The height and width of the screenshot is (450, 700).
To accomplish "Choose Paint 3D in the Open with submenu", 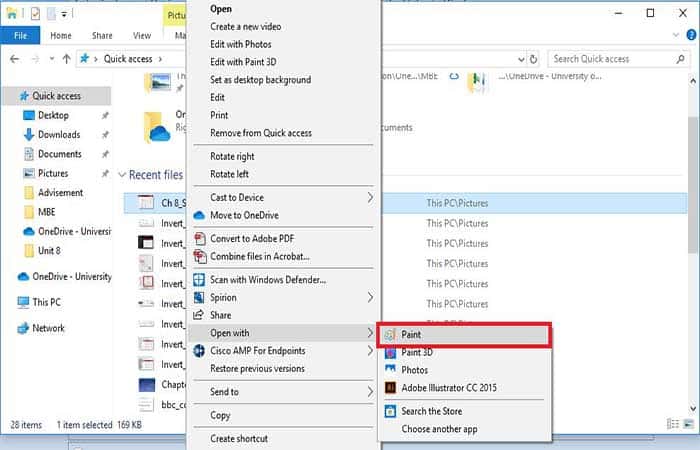I will click(x=417, y=352).
